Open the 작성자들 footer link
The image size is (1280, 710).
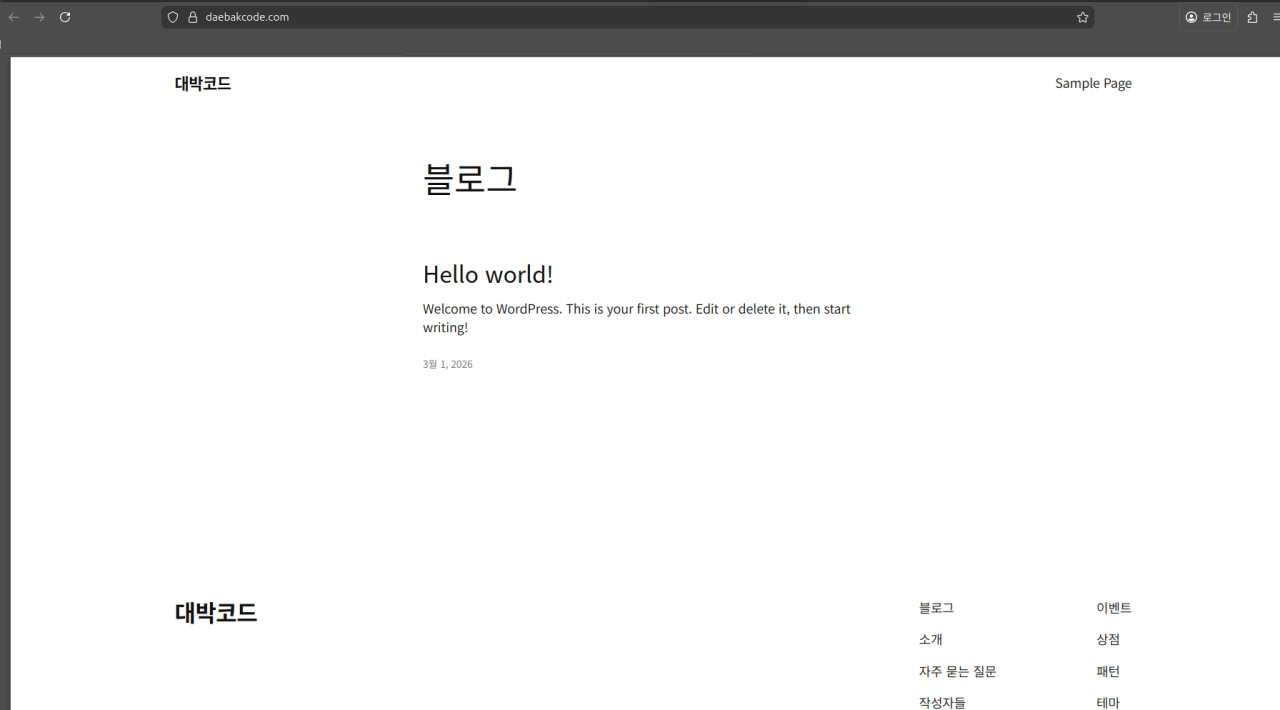(943, 701)
